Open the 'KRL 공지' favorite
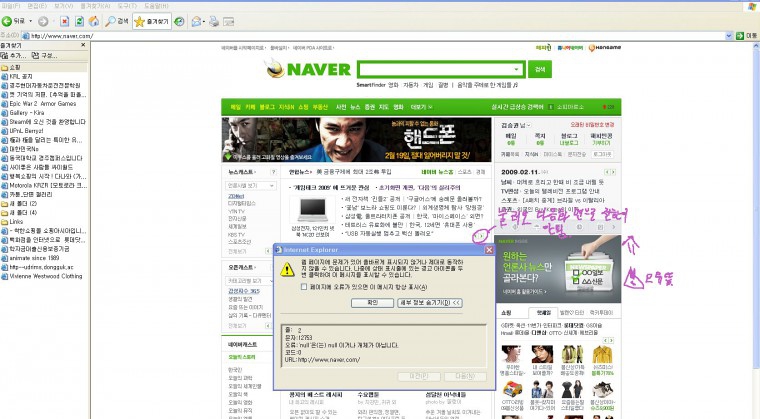 pos(20,77)
